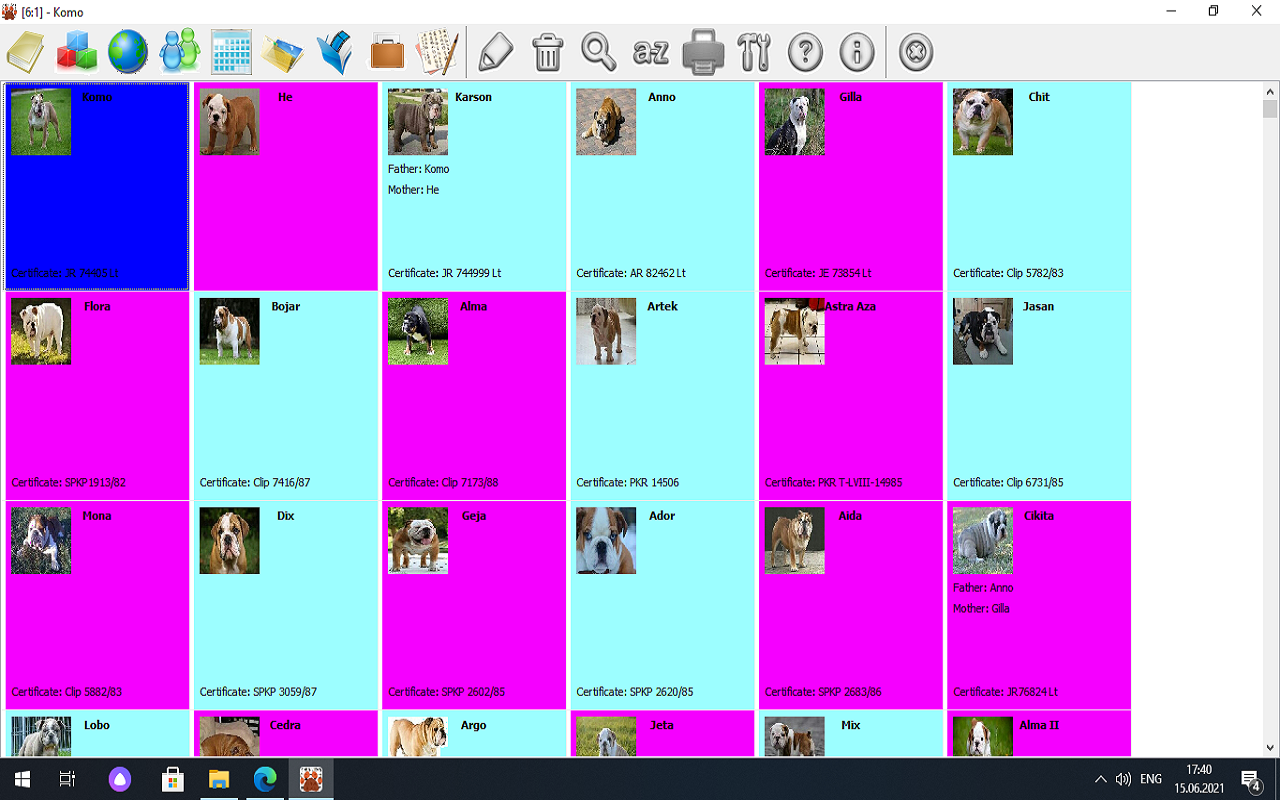Click the text "Mother: Gilla"
The width and height of the screenshot is (1280, 800).
981,608
